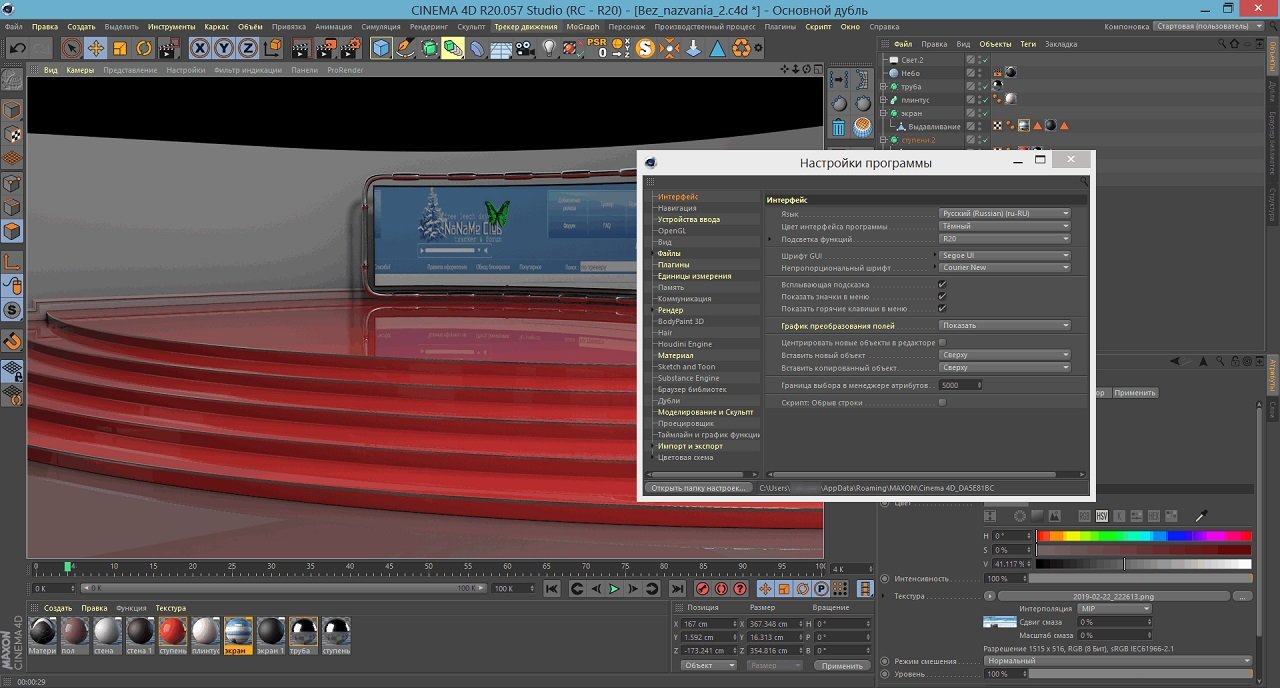
Task: Open the Шрифт GUI Segoe UI dropdown
Action: [1005, 256]
